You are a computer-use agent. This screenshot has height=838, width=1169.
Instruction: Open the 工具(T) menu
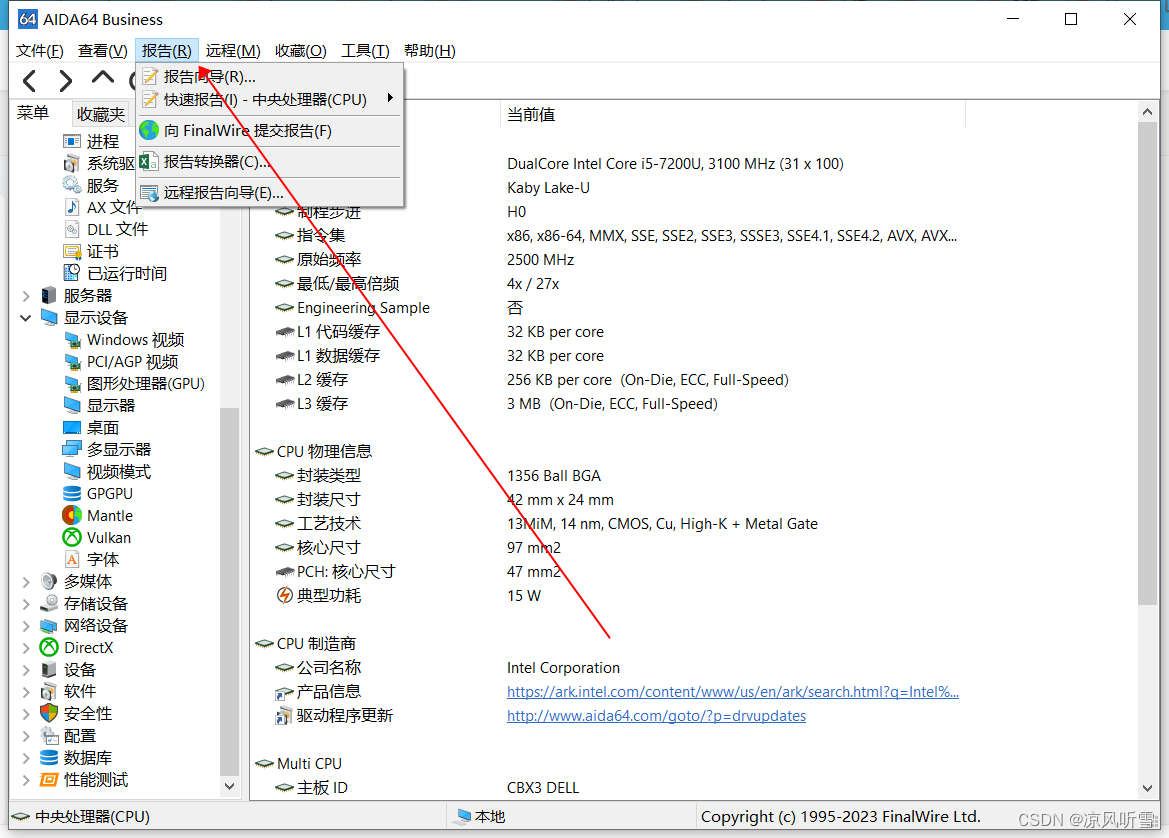click(x=365, y=51)
